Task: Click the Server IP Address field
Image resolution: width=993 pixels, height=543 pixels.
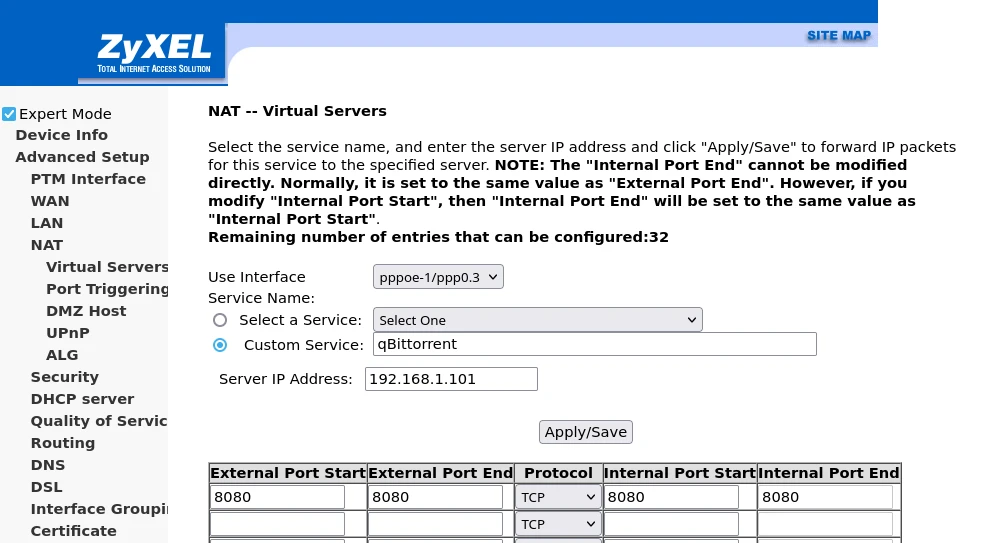Action: (x=451, y=379)
